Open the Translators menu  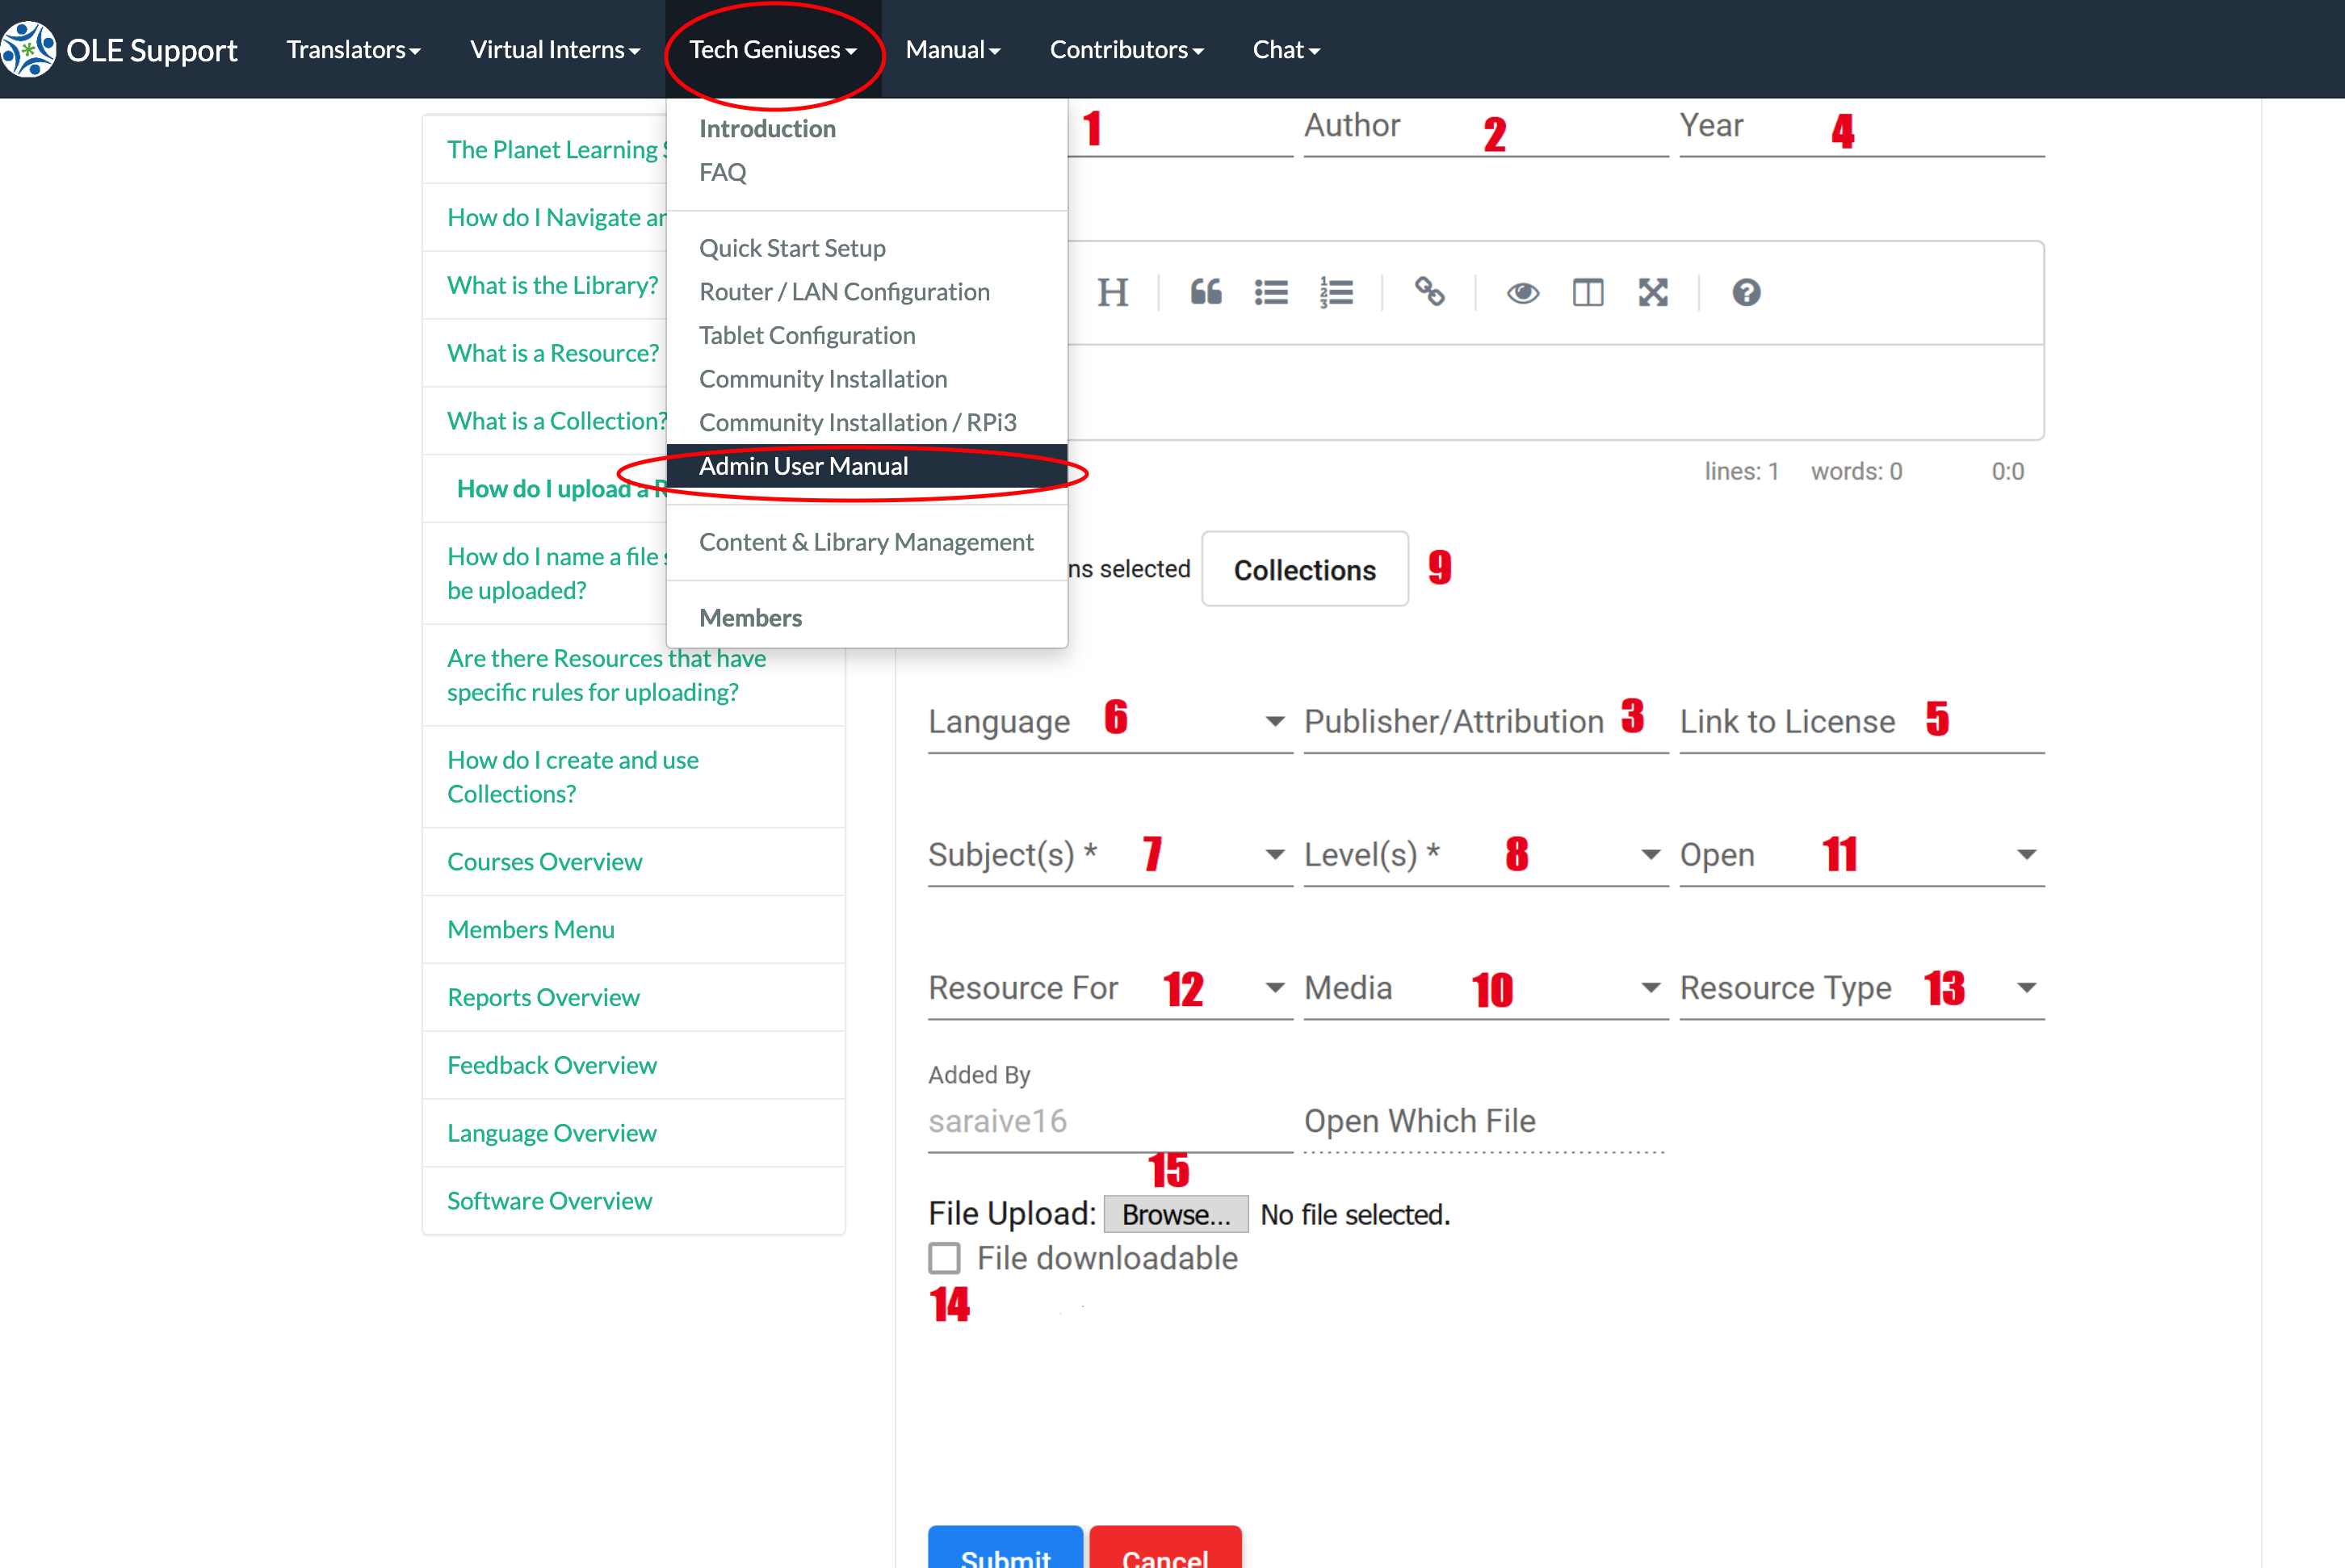tap(354, 49)
